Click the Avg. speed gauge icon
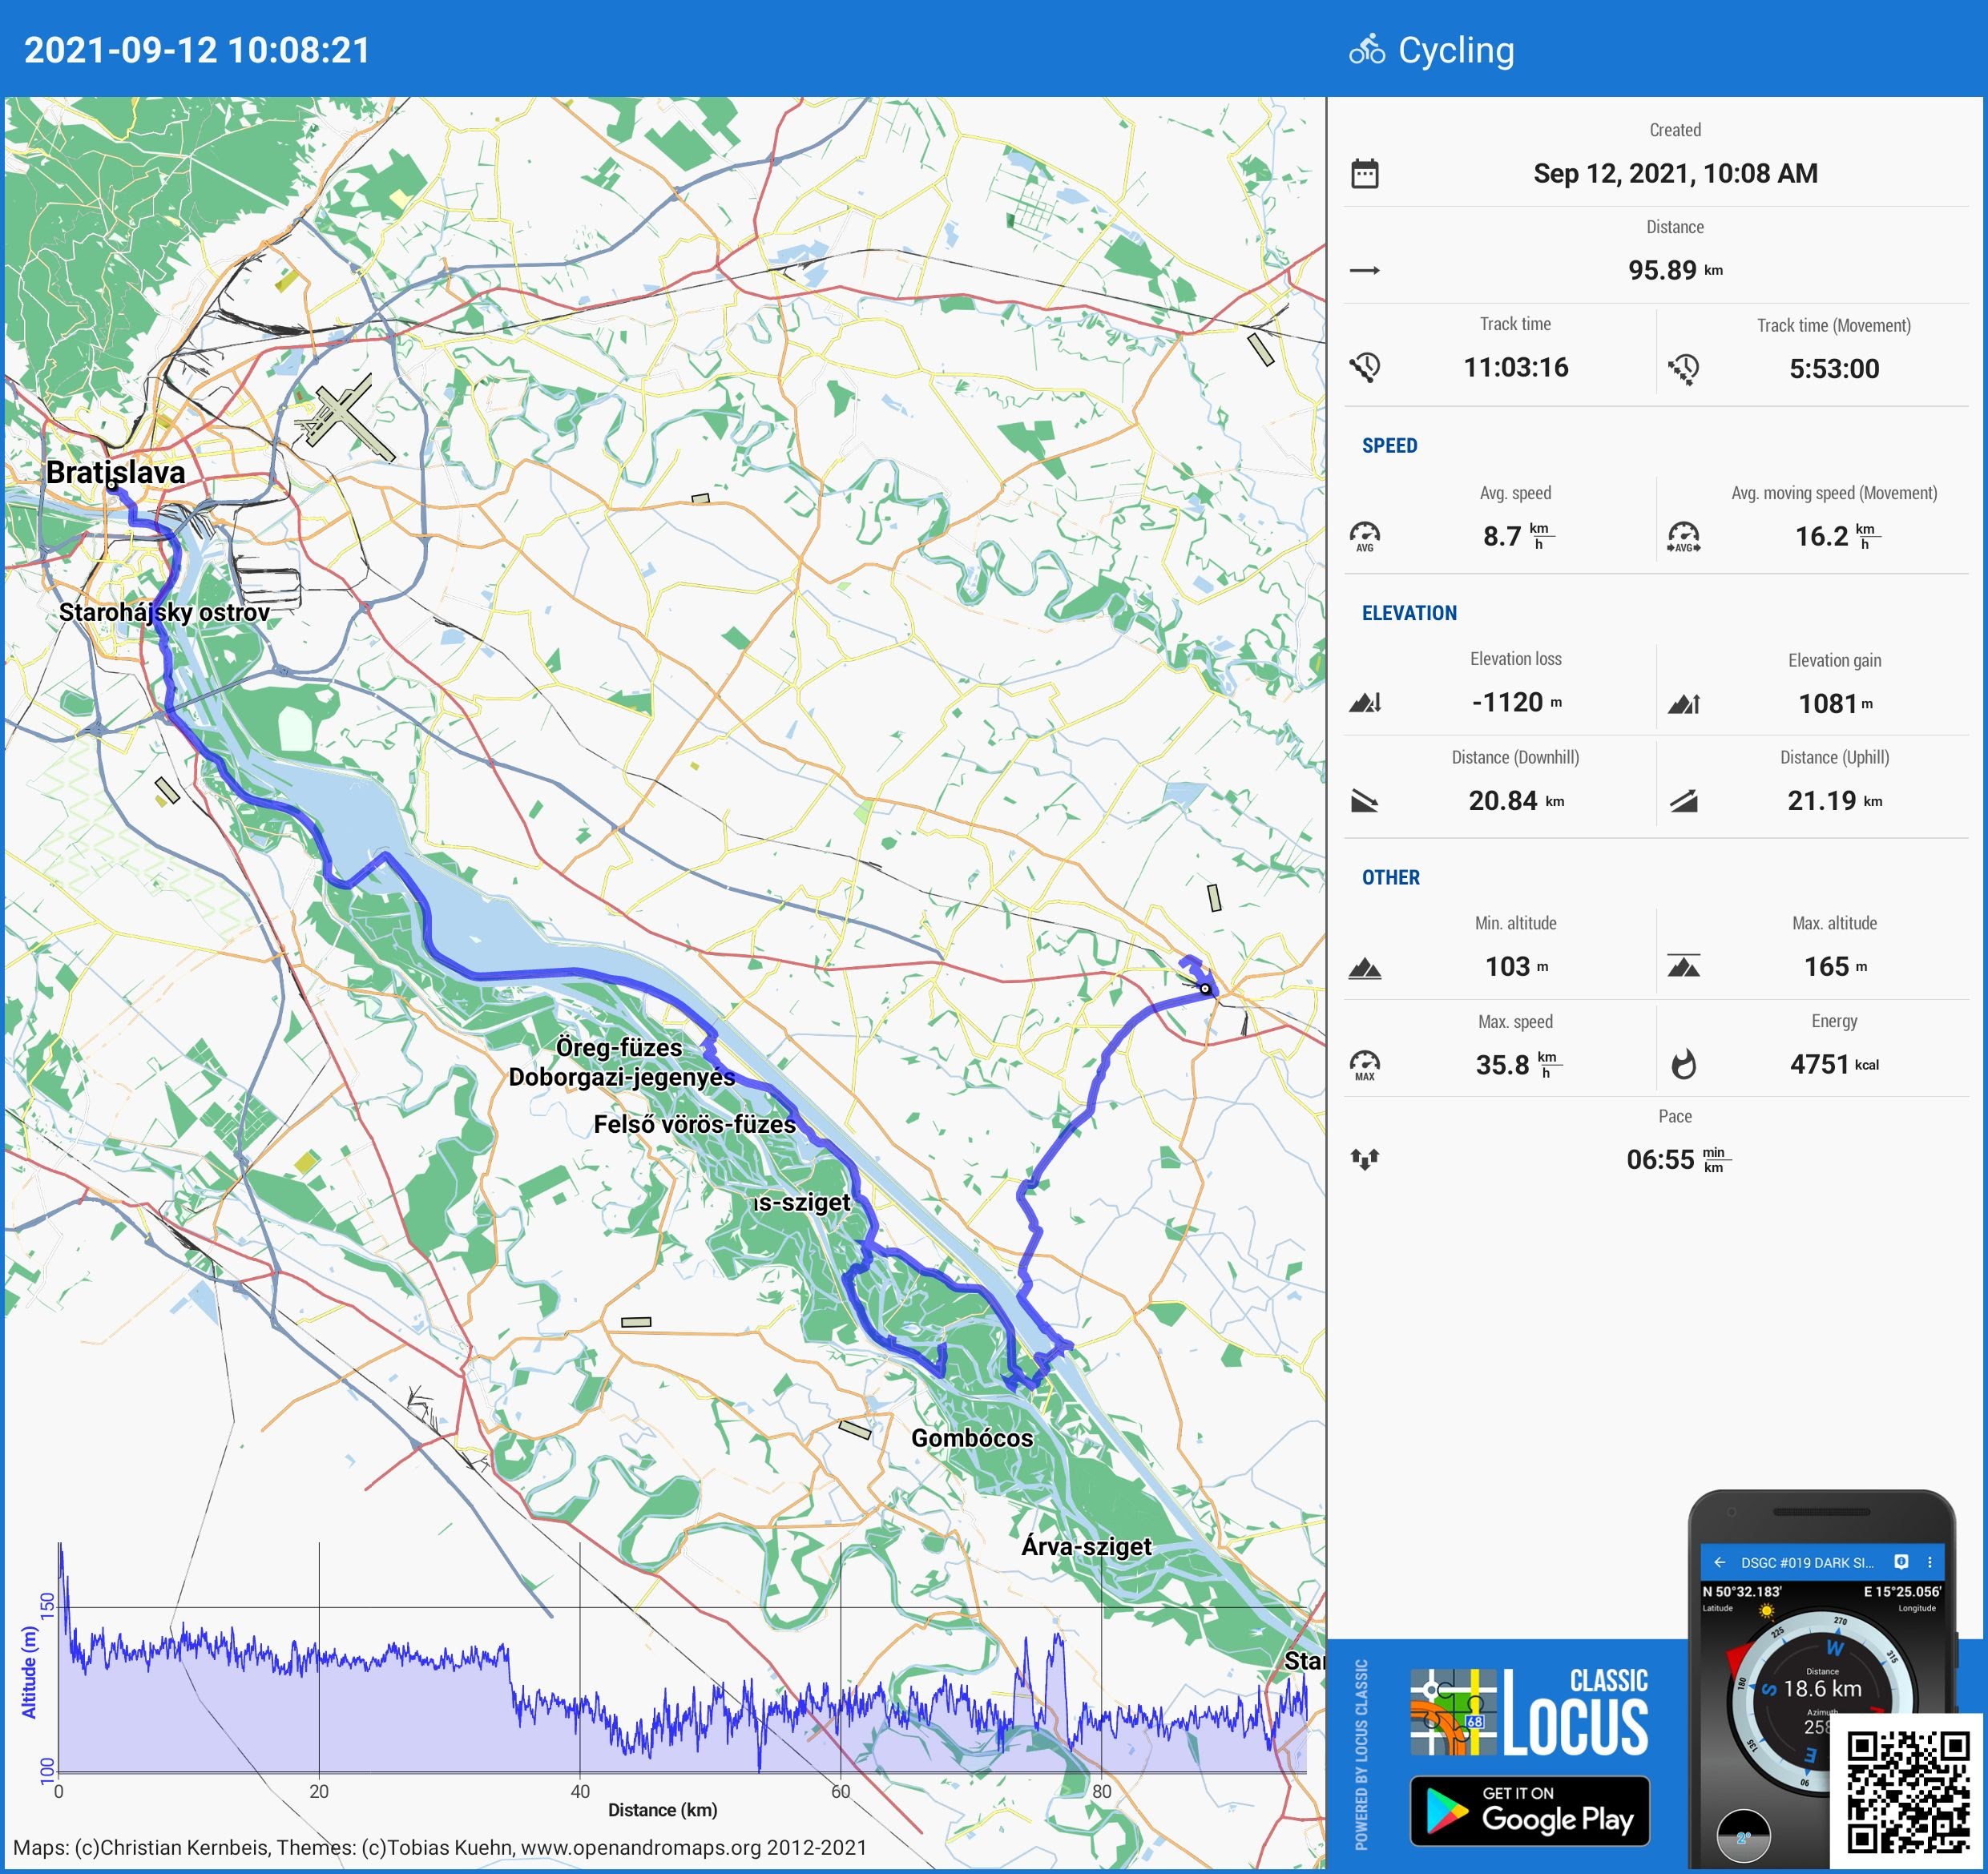 (x=1365, y=537)
